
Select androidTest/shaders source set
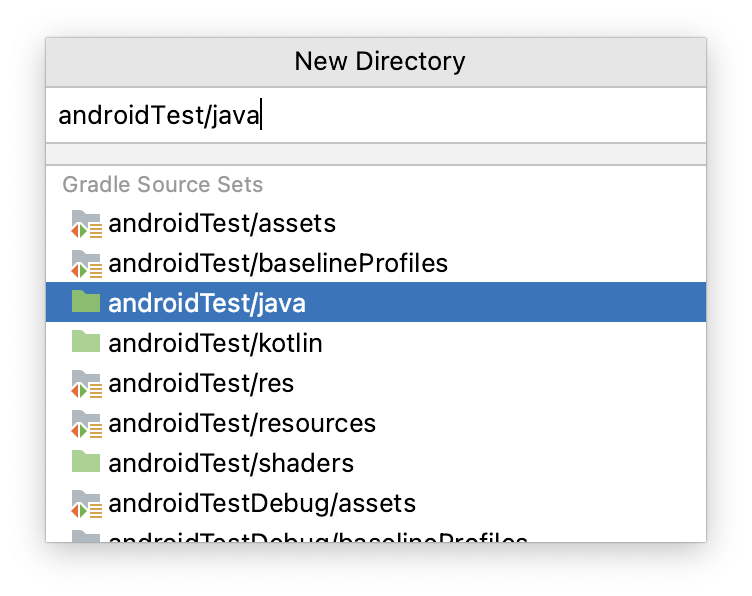231,463
